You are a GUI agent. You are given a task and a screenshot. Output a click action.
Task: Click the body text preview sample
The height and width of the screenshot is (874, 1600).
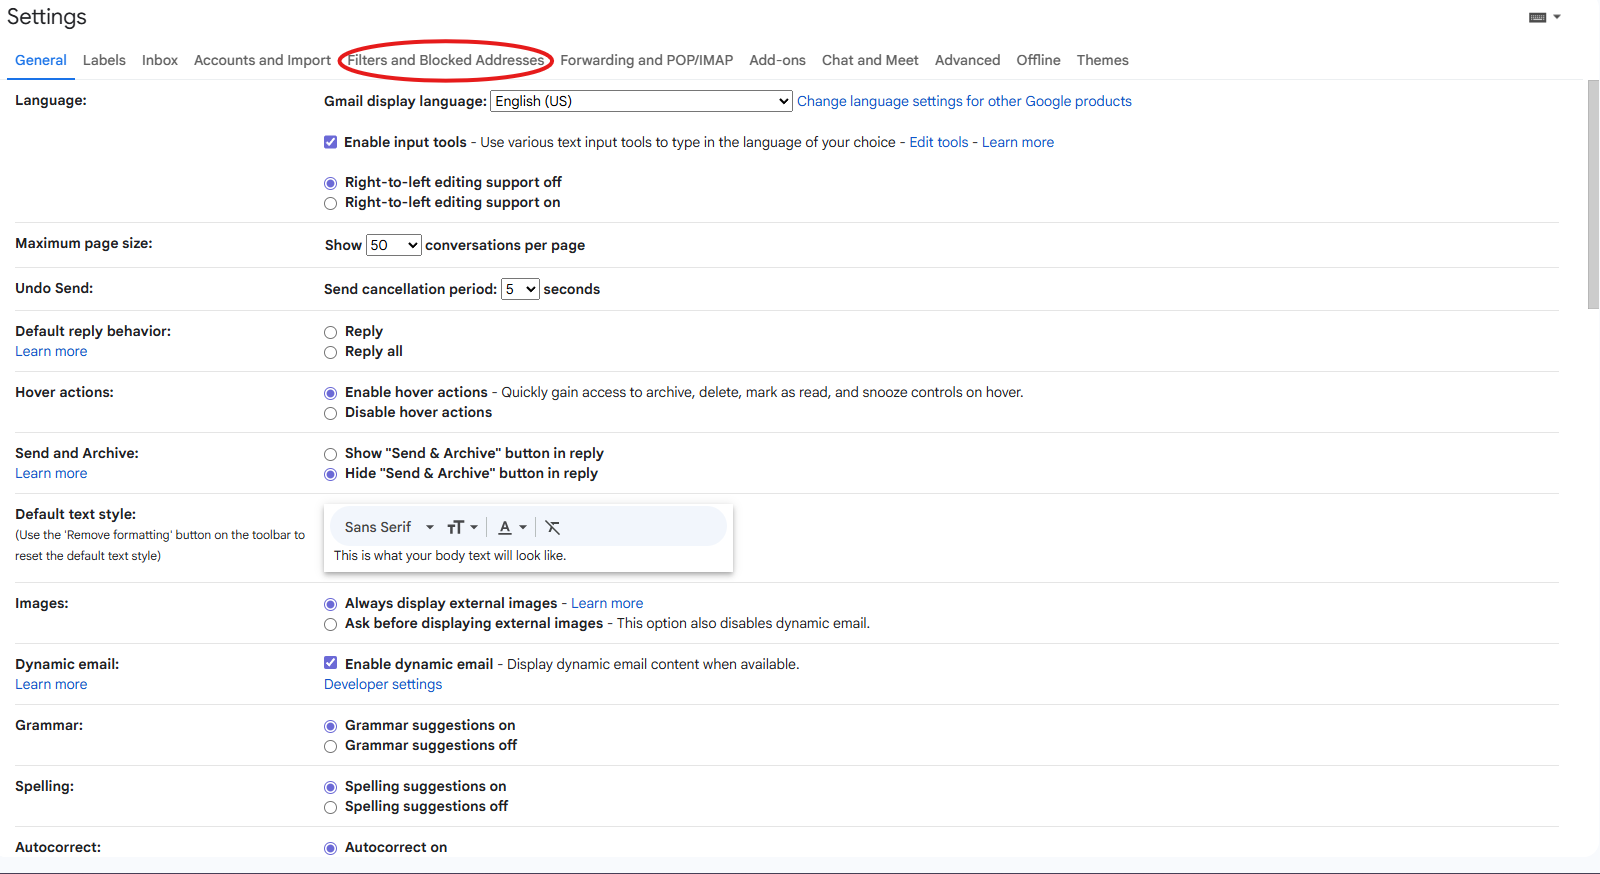450,555
